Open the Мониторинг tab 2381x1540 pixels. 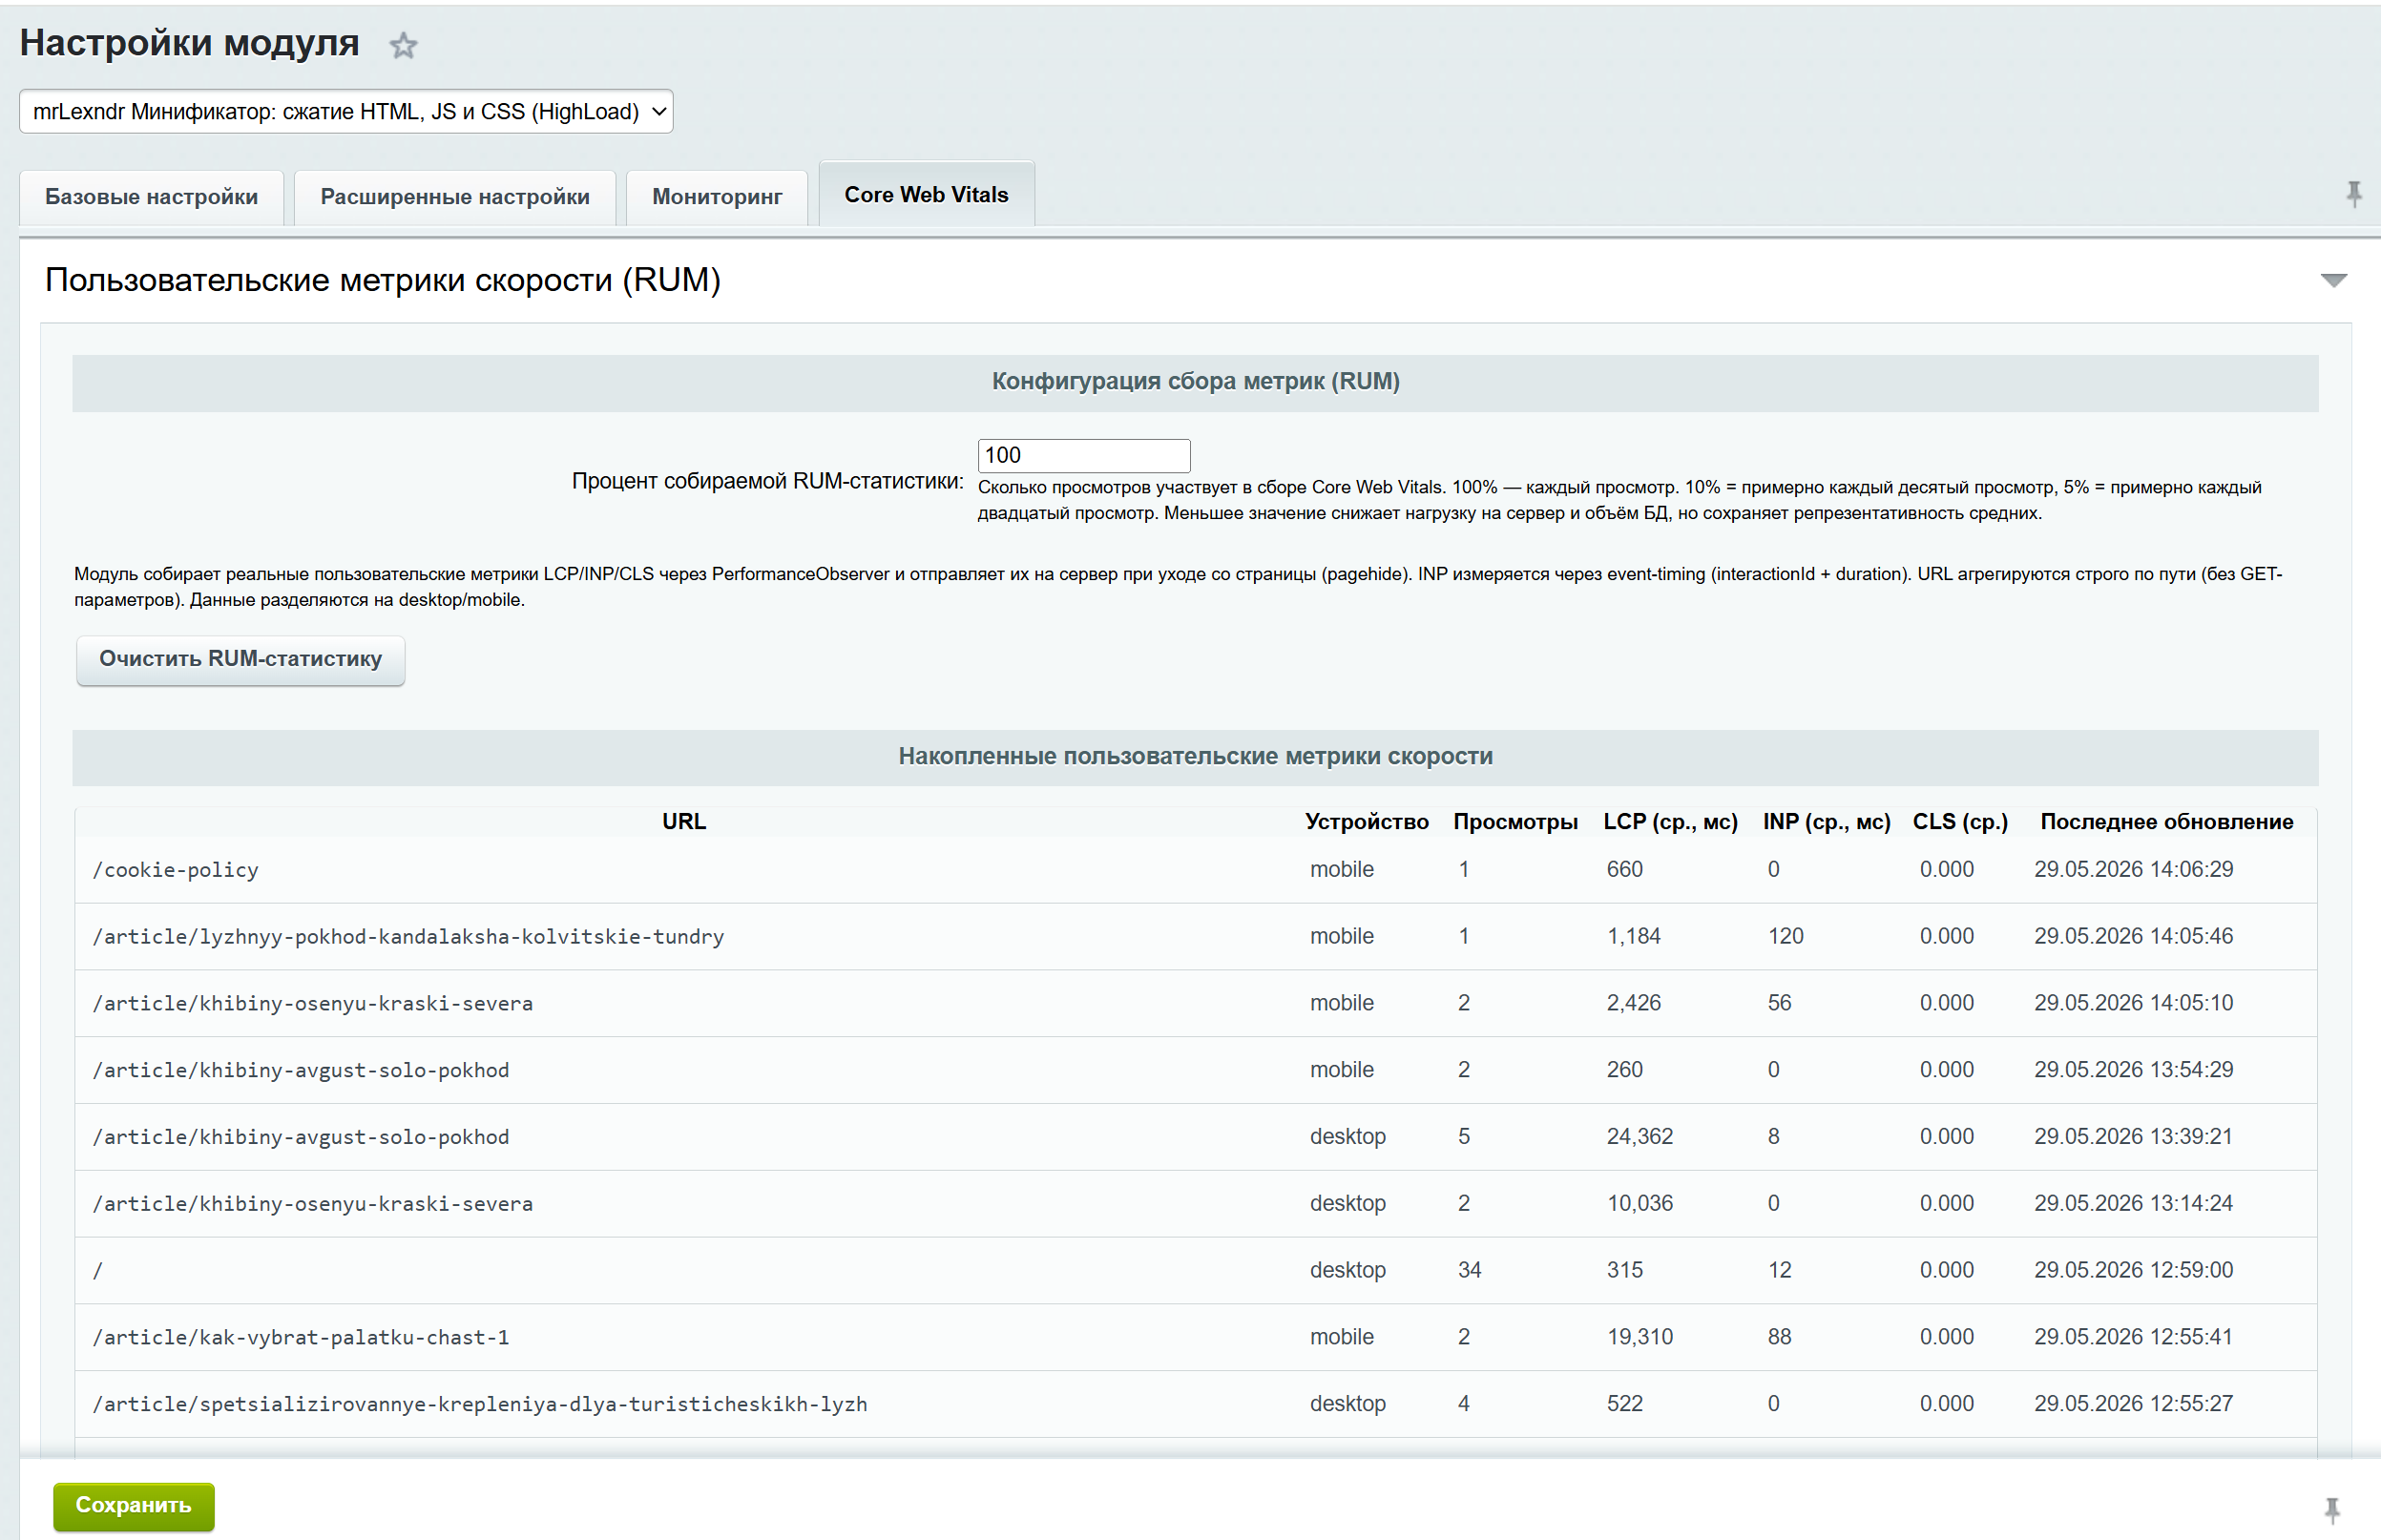pos(717,197)
